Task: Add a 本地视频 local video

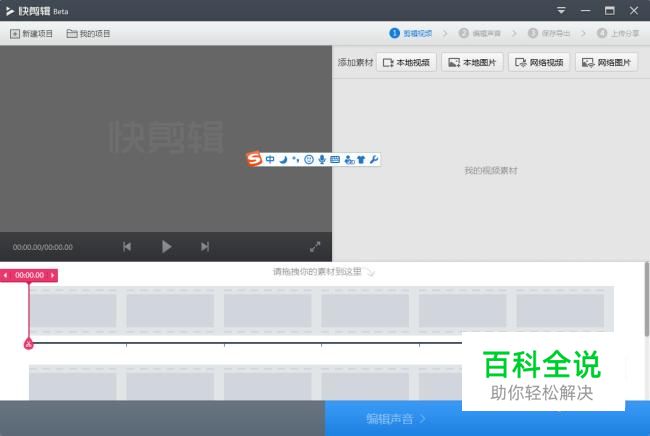Action: pos(406,62)
